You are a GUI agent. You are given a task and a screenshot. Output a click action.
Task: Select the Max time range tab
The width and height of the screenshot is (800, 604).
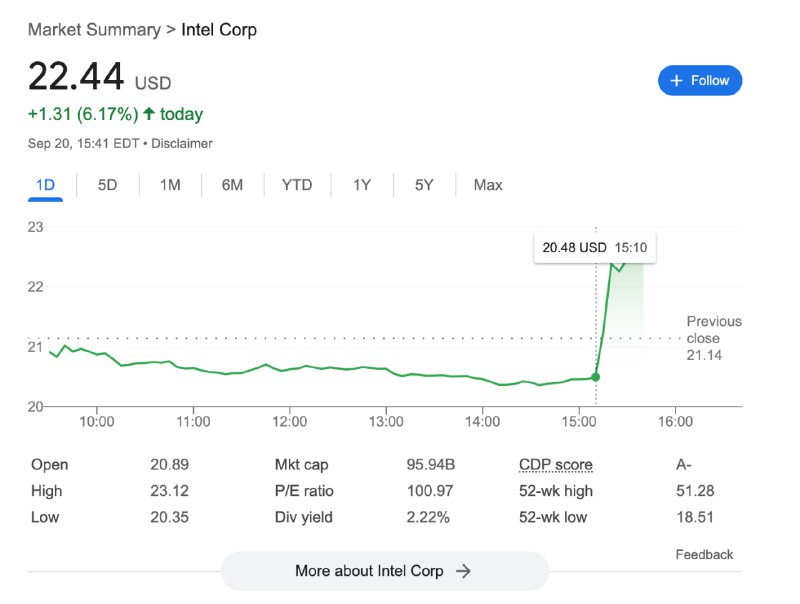point(488,184)
